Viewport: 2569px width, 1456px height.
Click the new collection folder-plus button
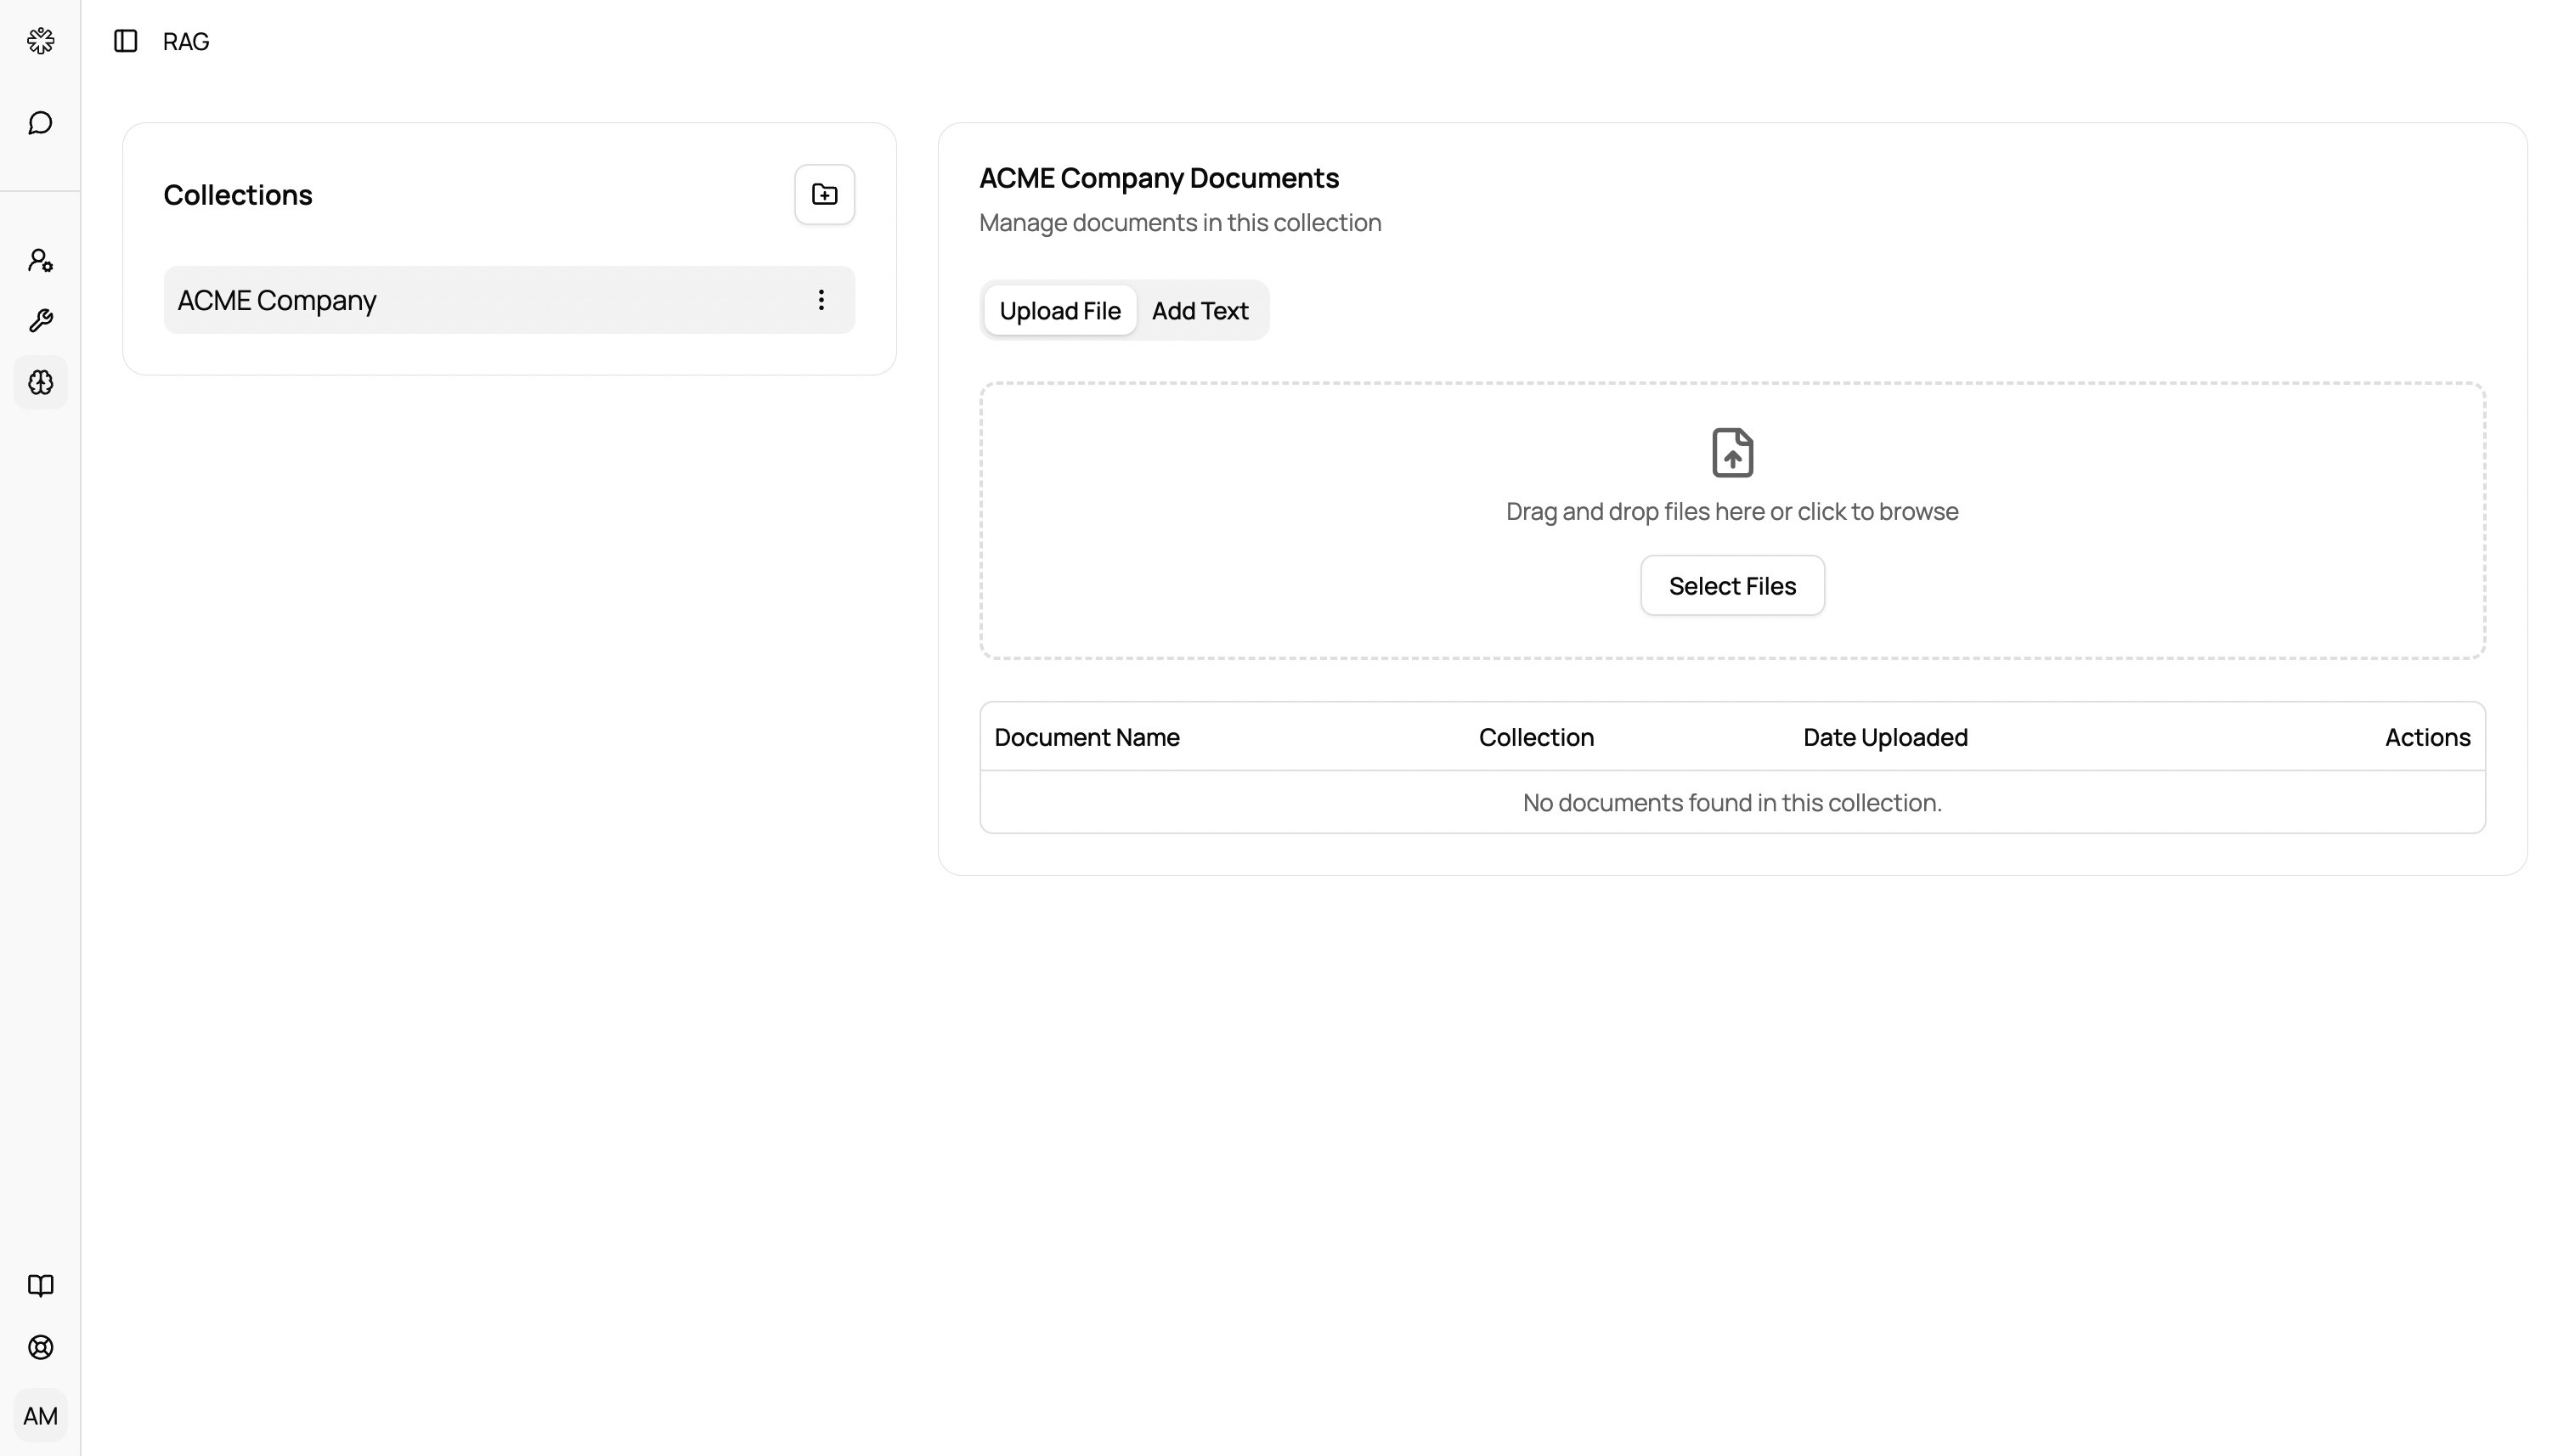point(824,194)
